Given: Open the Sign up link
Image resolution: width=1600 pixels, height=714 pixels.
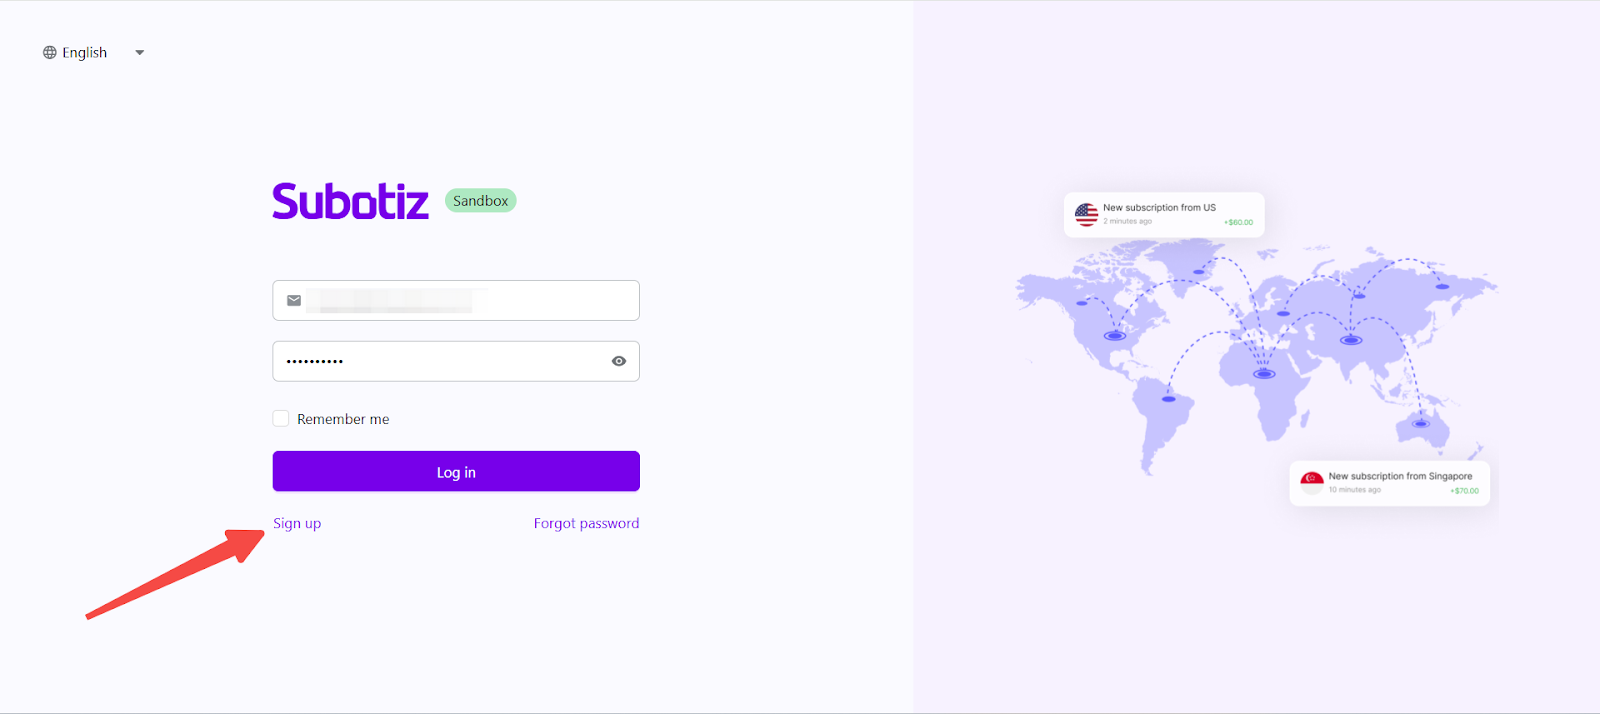Looking at the screenshot, I should (x=297, y=524).
